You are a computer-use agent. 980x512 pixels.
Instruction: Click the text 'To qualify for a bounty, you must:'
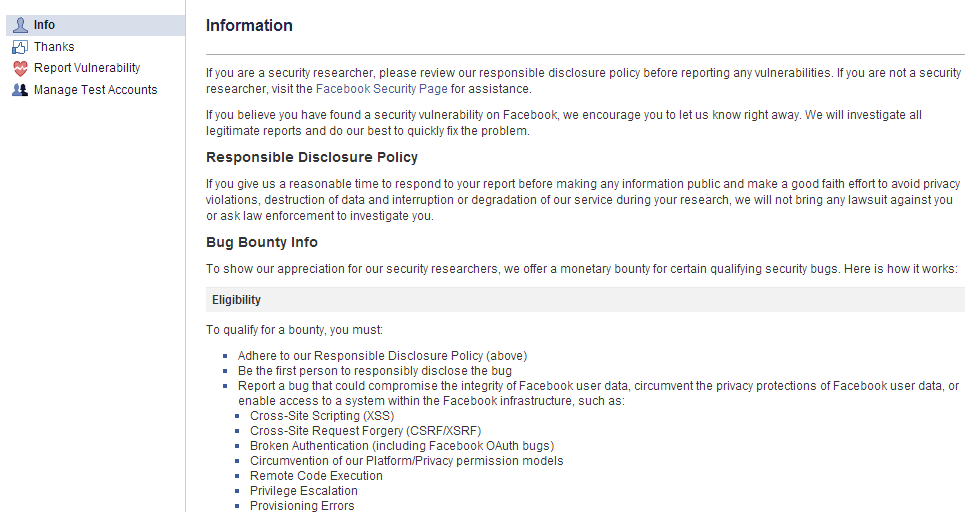[294, 330]
